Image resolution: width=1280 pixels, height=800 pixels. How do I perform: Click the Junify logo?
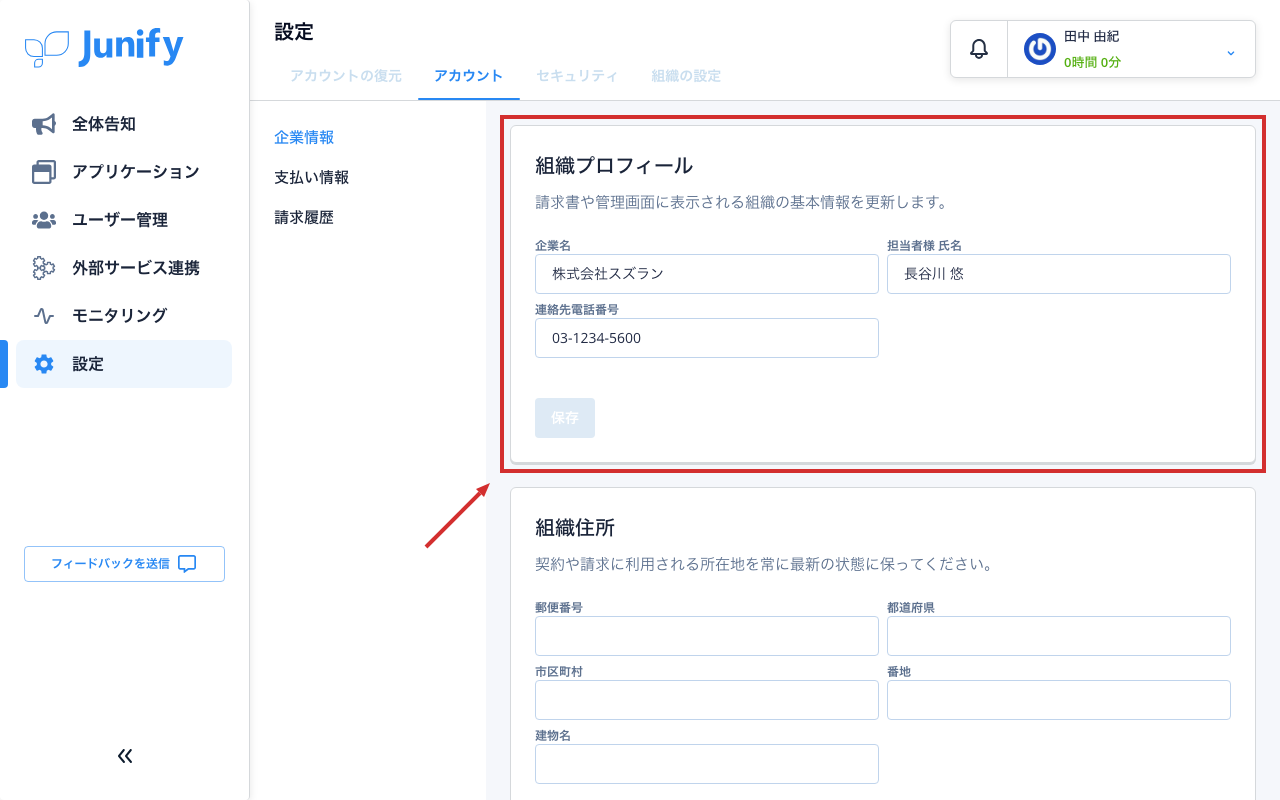[104, 47]
